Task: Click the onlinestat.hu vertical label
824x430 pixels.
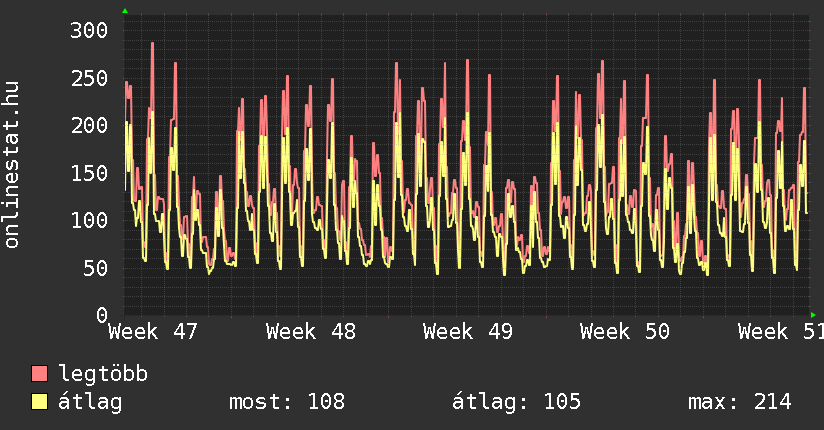Action: pyautogui.click(x=13, y=167)
